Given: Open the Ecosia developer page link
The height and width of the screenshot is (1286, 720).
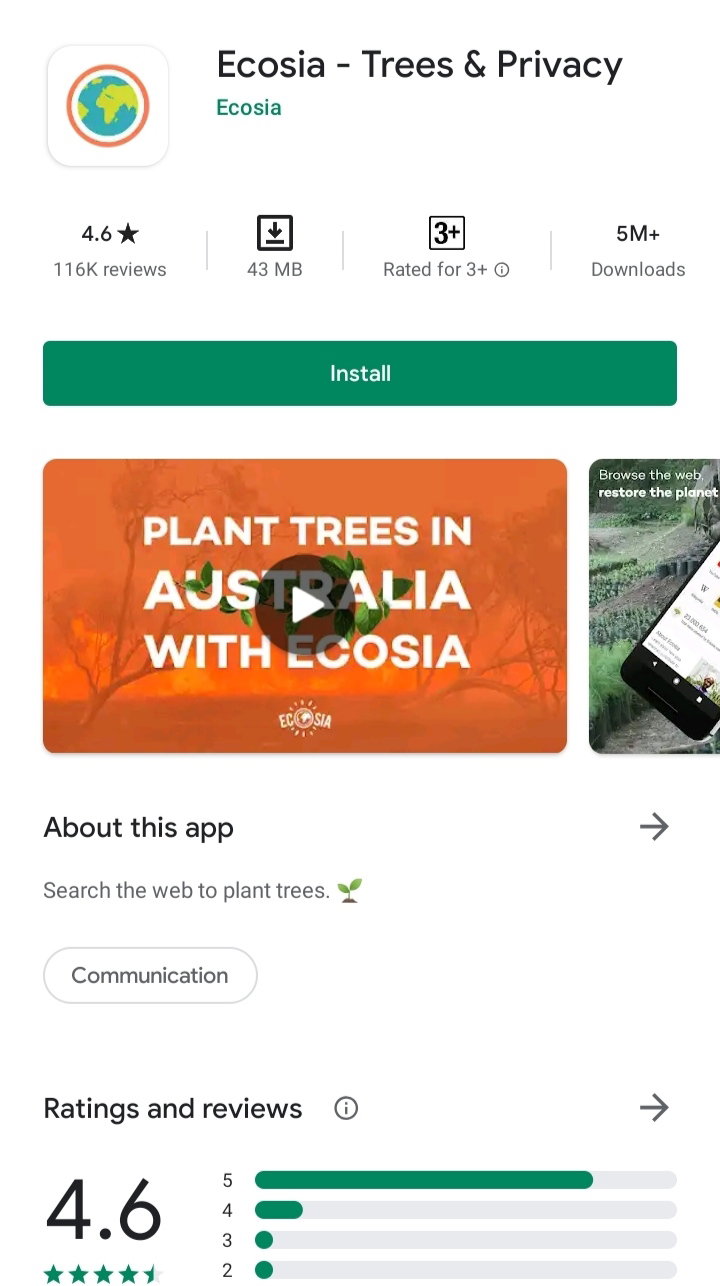Looking at the screenshot, I should click(x=249, y=108).
